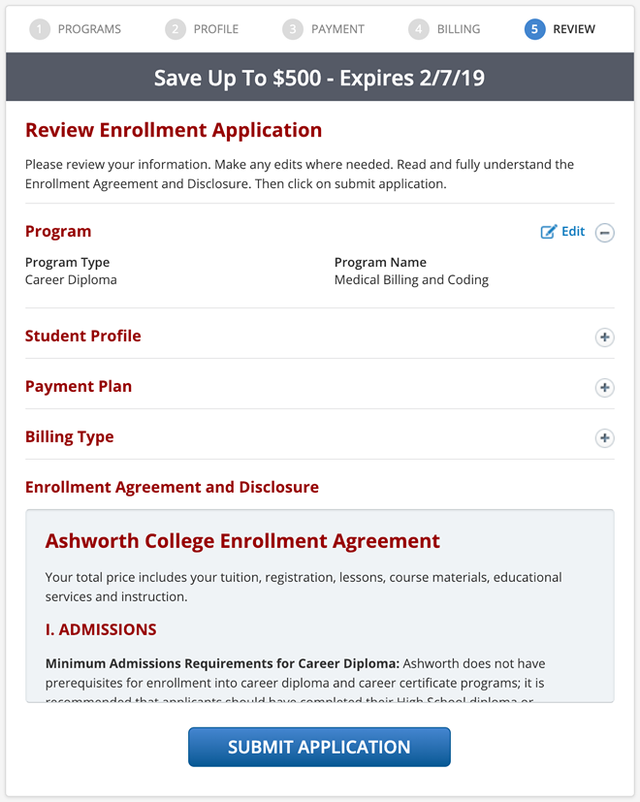Collapse the Program section with minus icon

coord(605,233)
